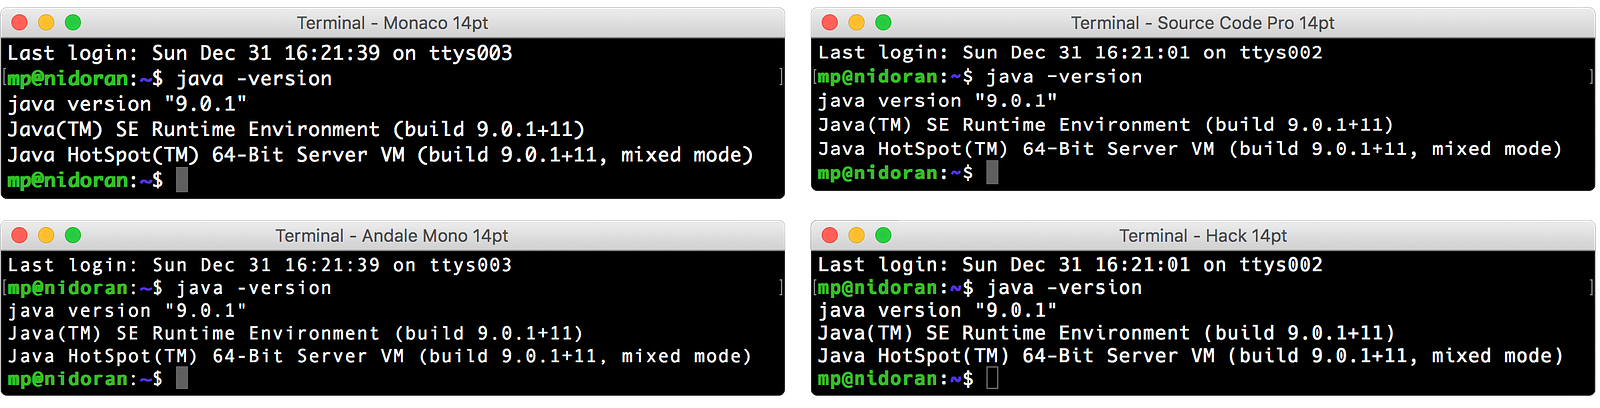Click 'Last login' line in Monaco terminal
This screenshot has height=408, width=1600.
click(x=260, y=53)
